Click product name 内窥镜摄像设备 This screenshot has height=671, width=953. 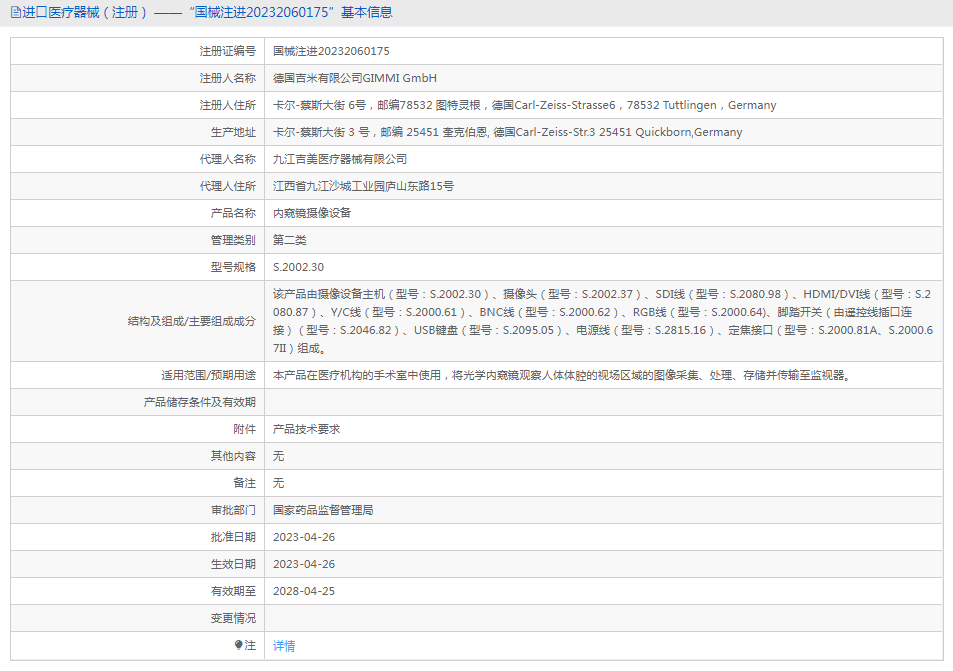click(312, 213)
